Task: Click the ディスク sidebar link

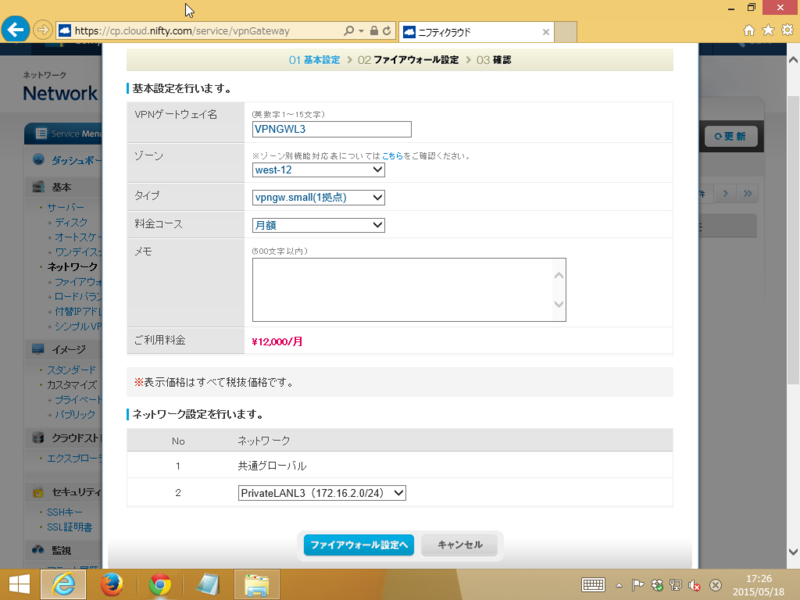Action: (x=71, y=222)
